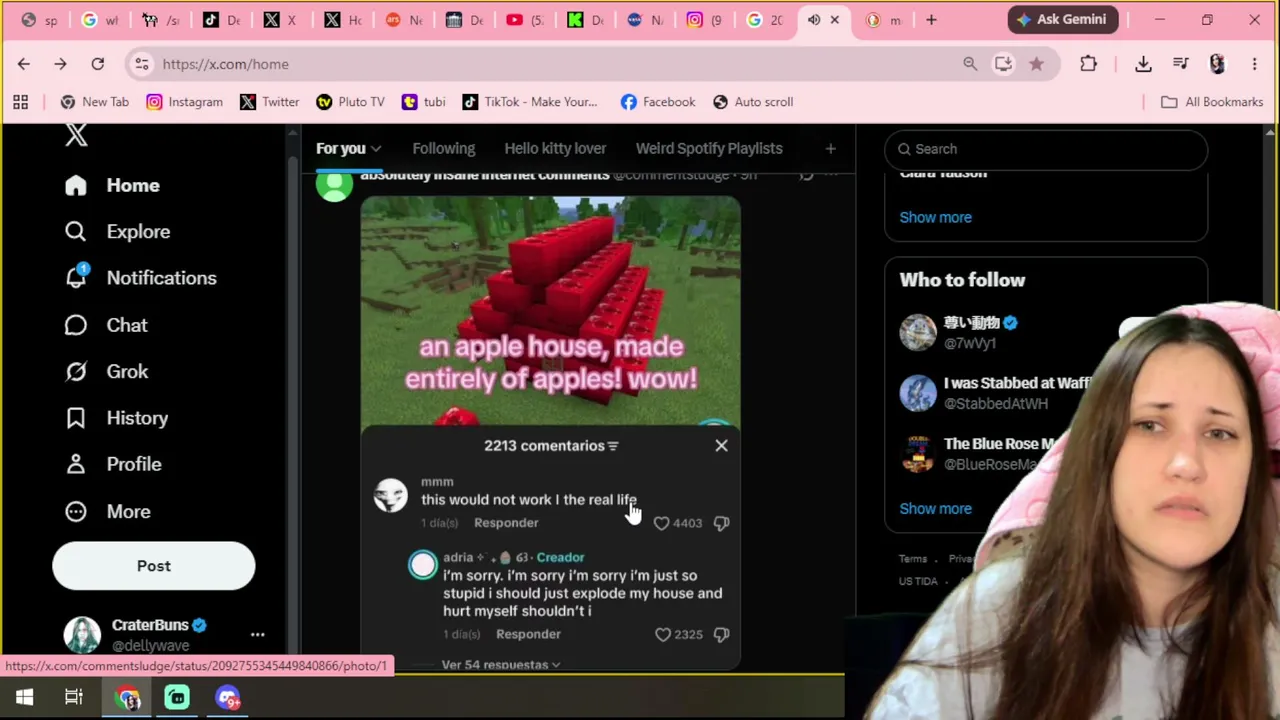This screenshot has width=1280, height=720.
Task: Open the comment sort filter icon
Action: [x=613, y=446]
